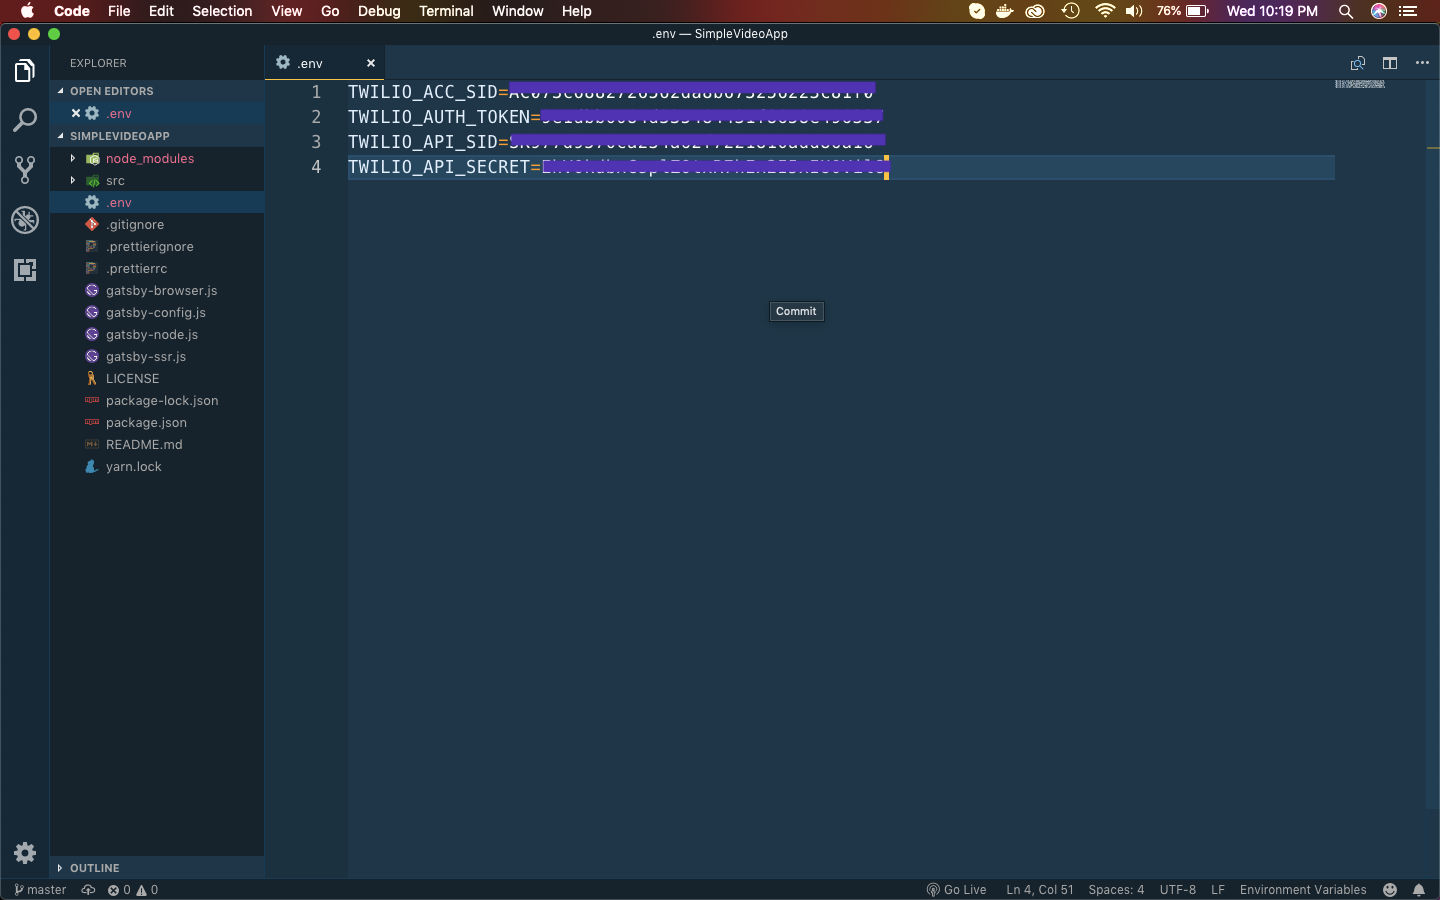
Task: Click the editor minimap
Action: click(1360, 84)
